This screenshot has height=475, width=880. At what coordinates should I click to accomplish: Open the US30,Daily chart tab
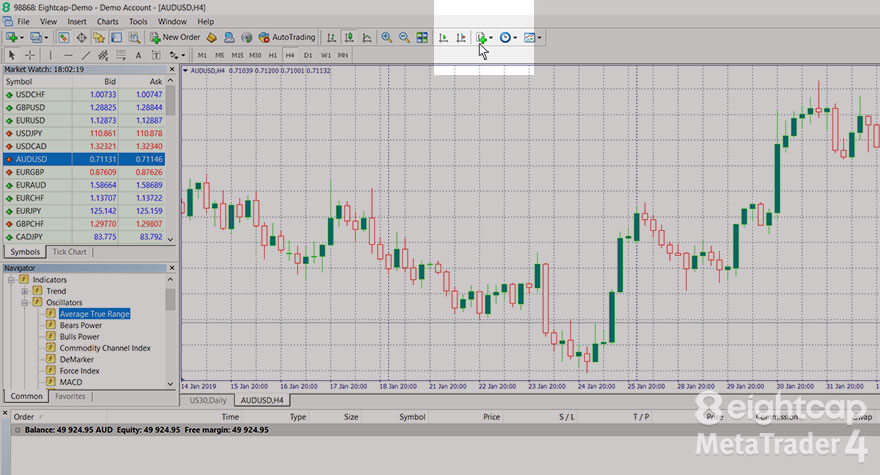point(208,400)
